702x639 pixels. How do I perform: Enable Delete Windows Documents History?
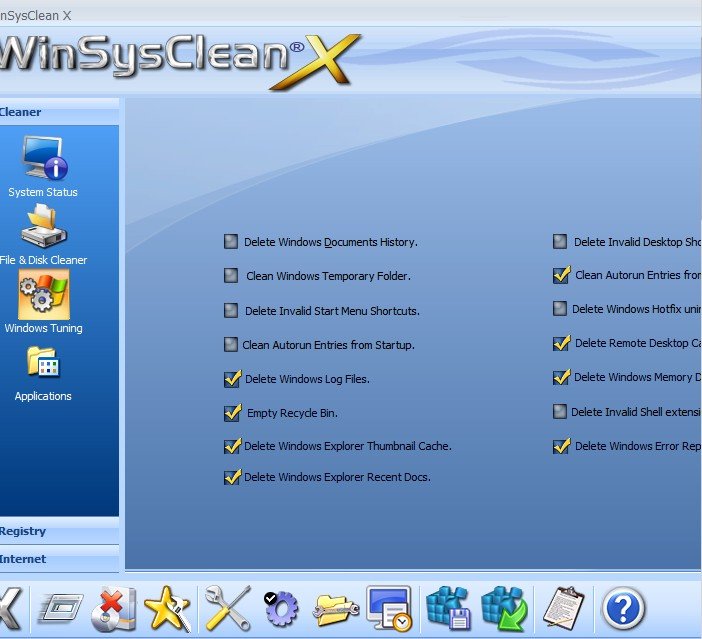tap(231, 242)
